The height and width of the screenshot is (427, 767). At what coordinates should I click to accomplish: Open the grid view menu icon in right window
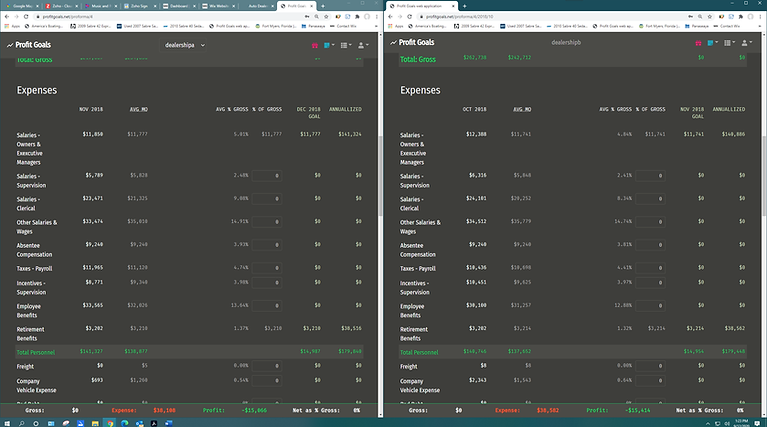(x=729, y=43)
